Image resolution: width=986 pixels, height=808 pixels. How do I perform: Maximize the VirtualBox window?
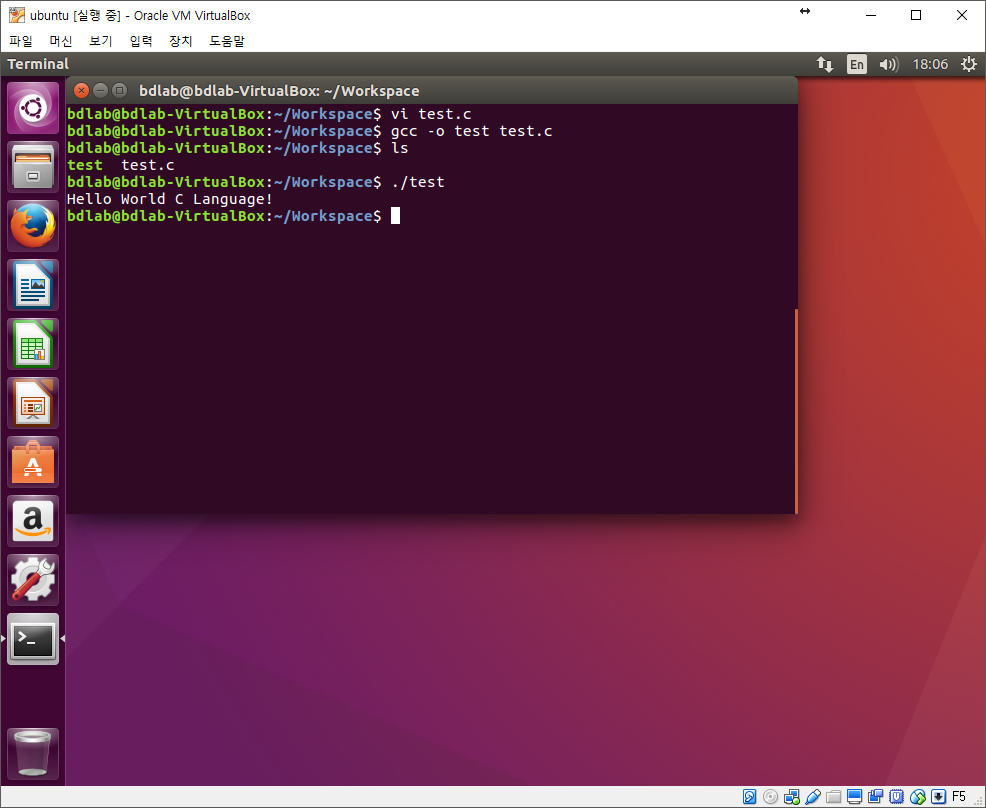(x=916, y=15)
